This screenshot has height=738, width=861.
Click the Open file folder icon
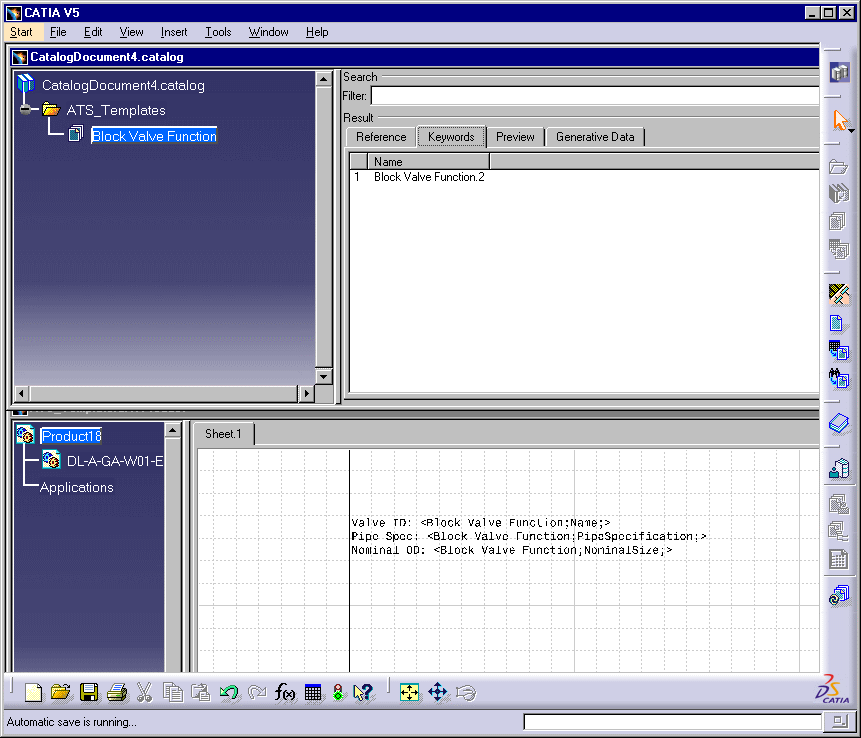pos(61,692)
